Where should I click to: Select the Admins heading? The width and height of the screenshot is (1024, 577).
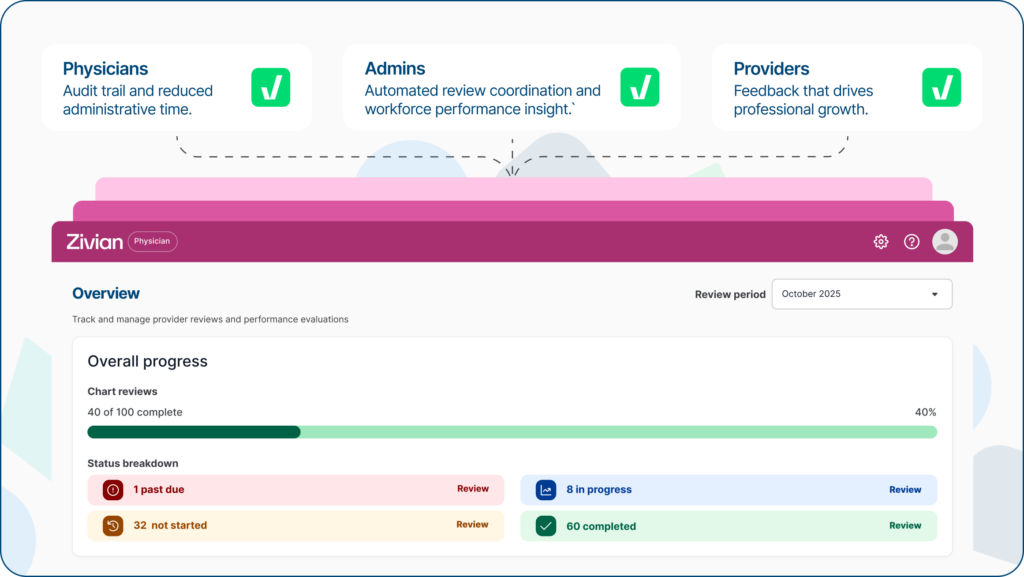pos(394,69)
